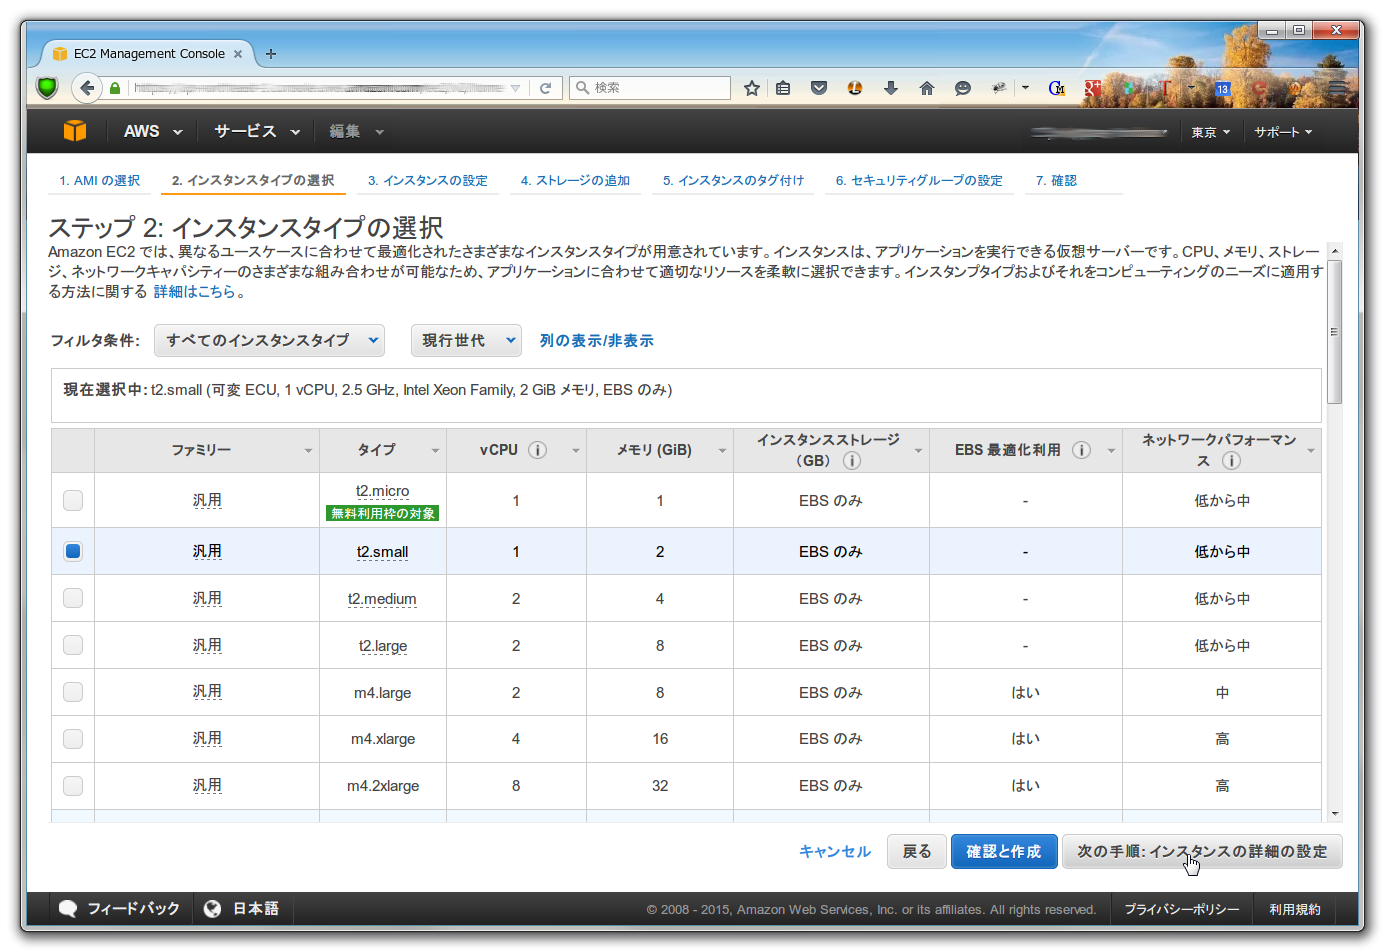1385x952 pixels.
Task: Open the Firefox hamburger menu
Action: [x=1338, y=88]
